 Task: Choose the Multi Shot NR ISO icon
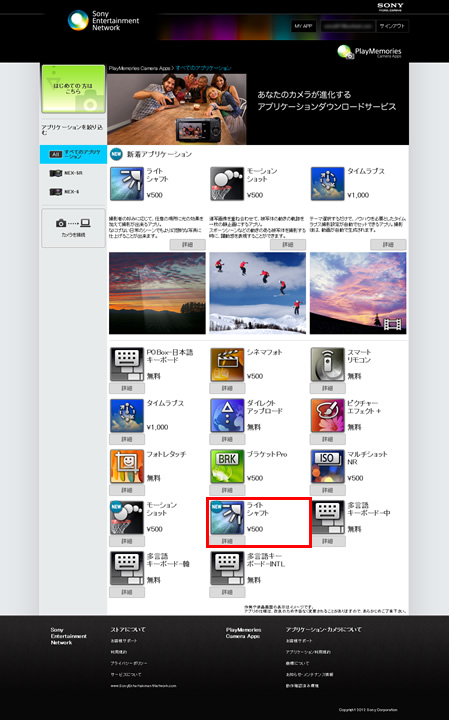point(327,467)
